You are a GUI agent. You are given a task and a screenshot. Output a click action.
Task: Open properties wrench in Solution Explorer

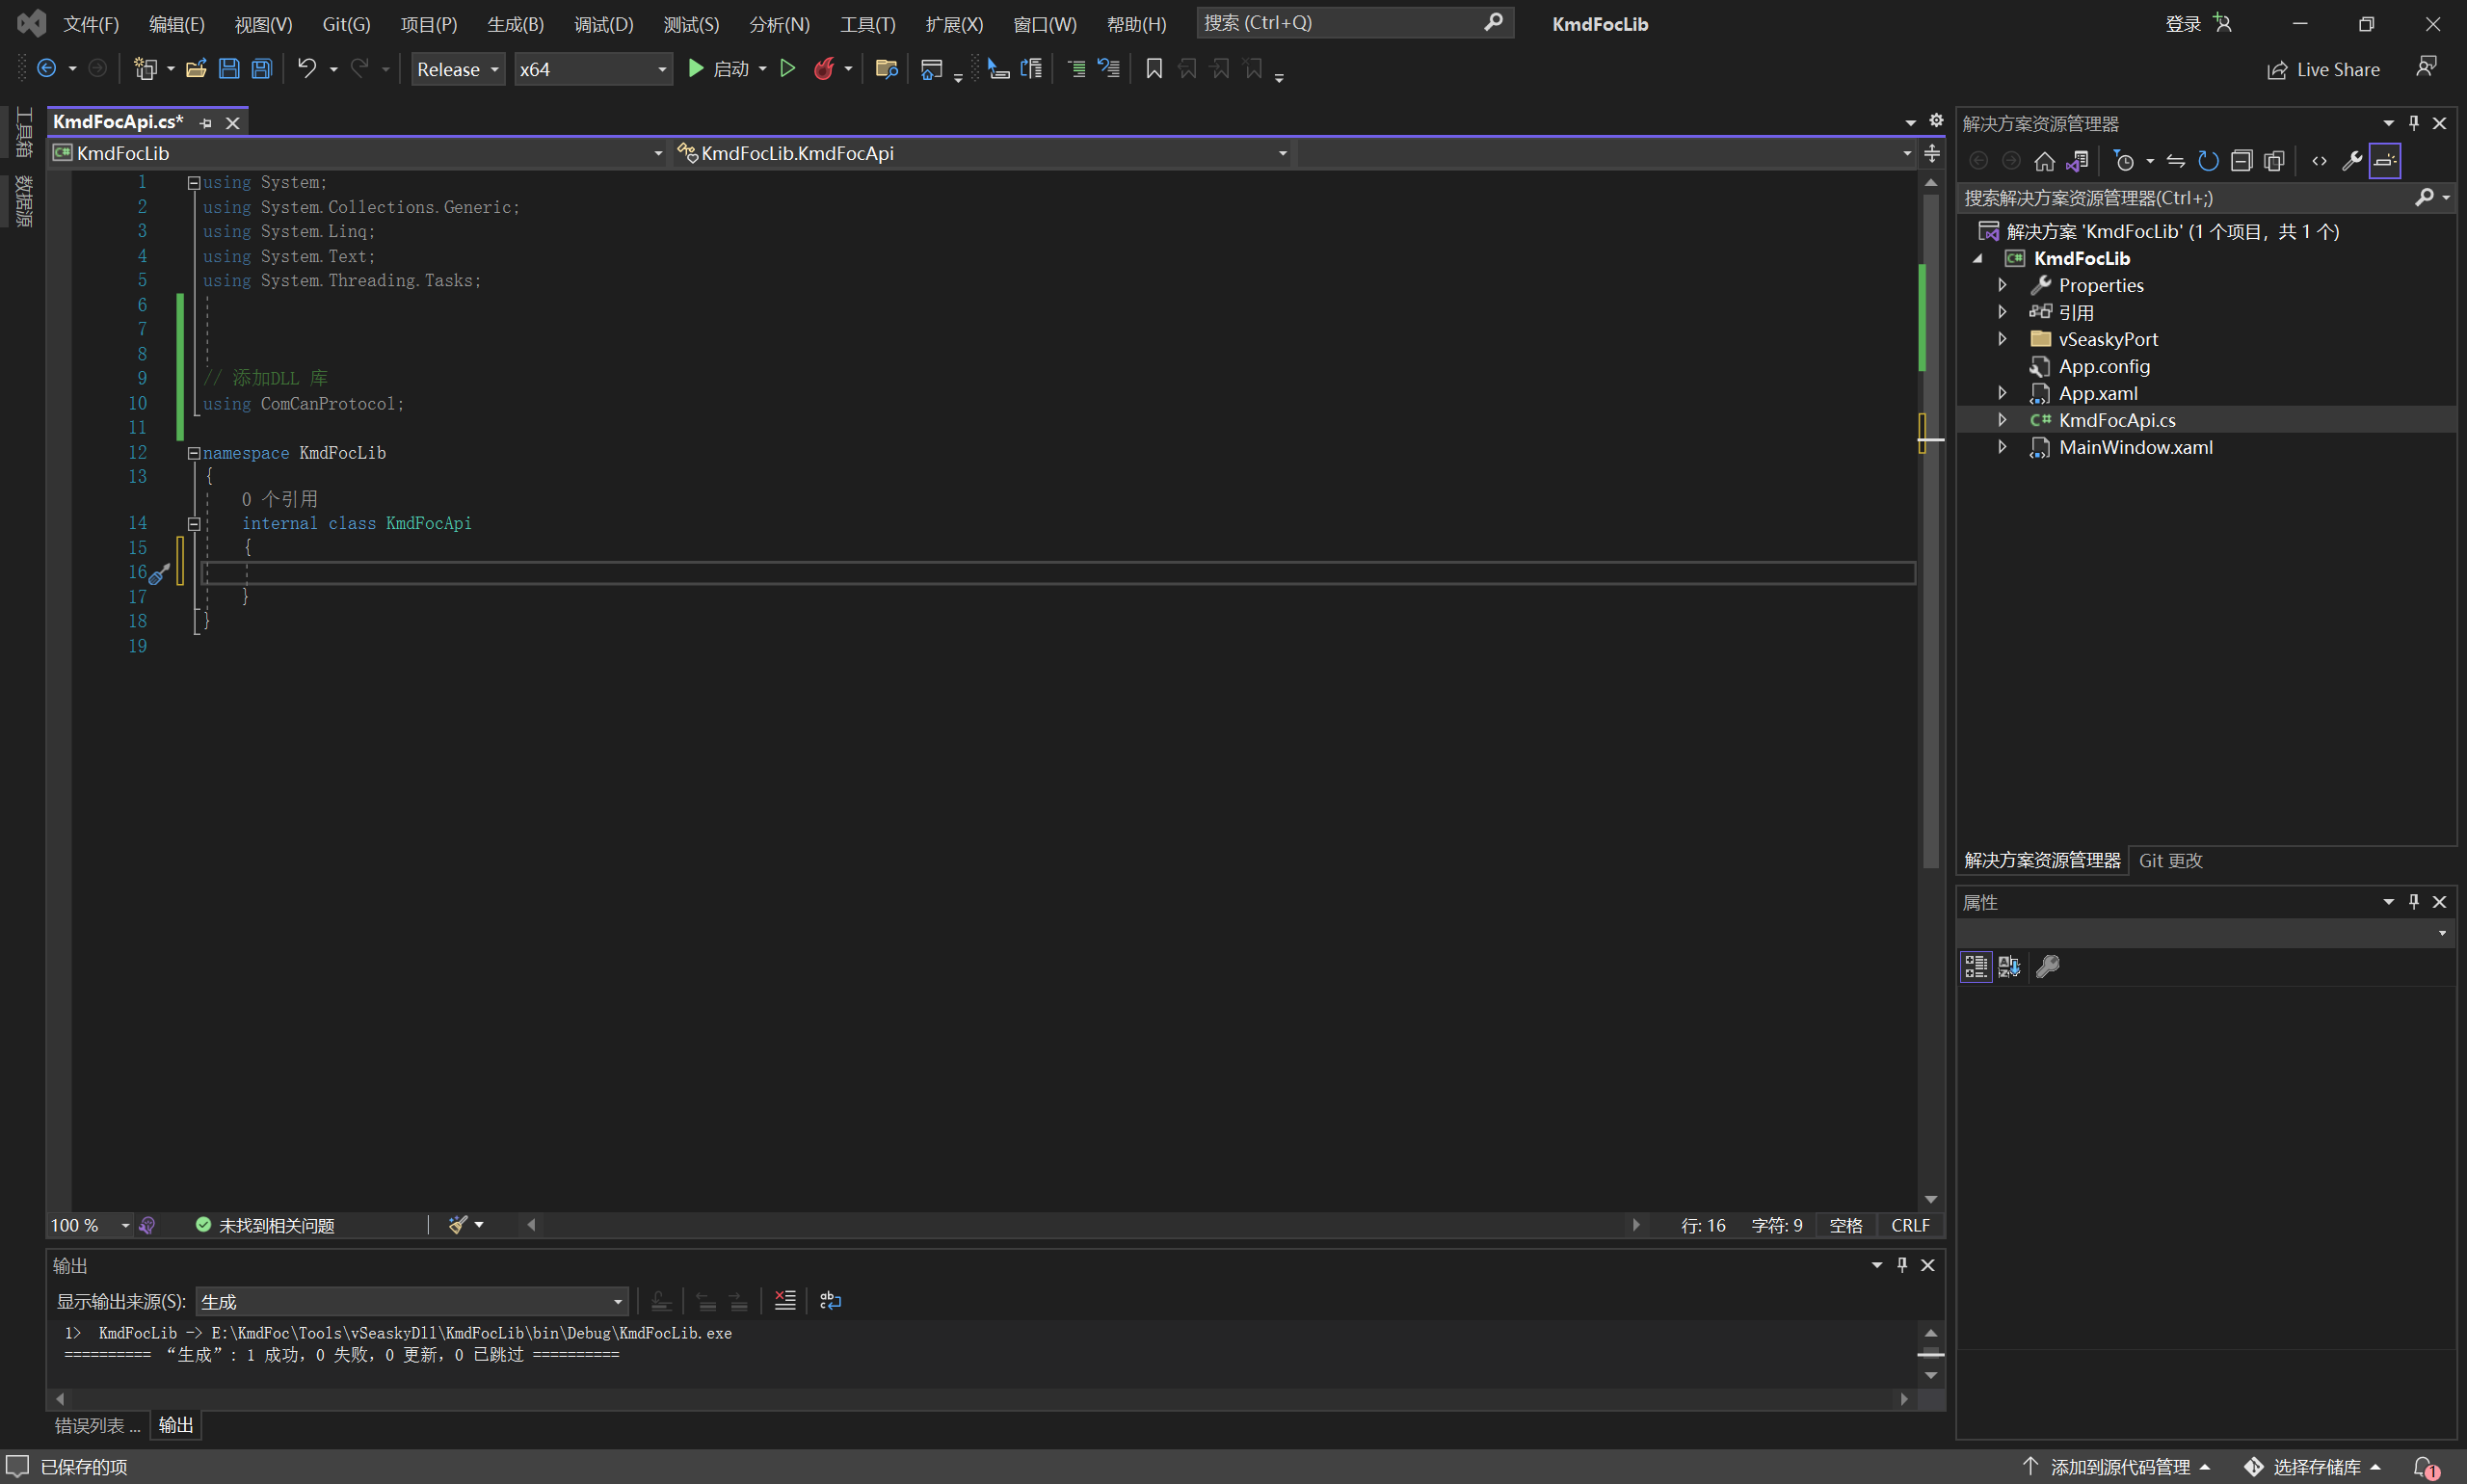point(2351,161)
